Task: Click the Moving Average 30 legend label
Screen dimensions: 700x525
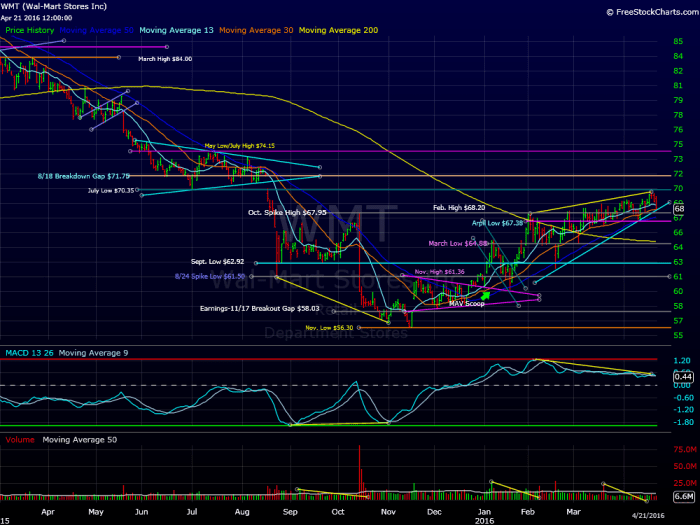Action: tap(256, 30)
